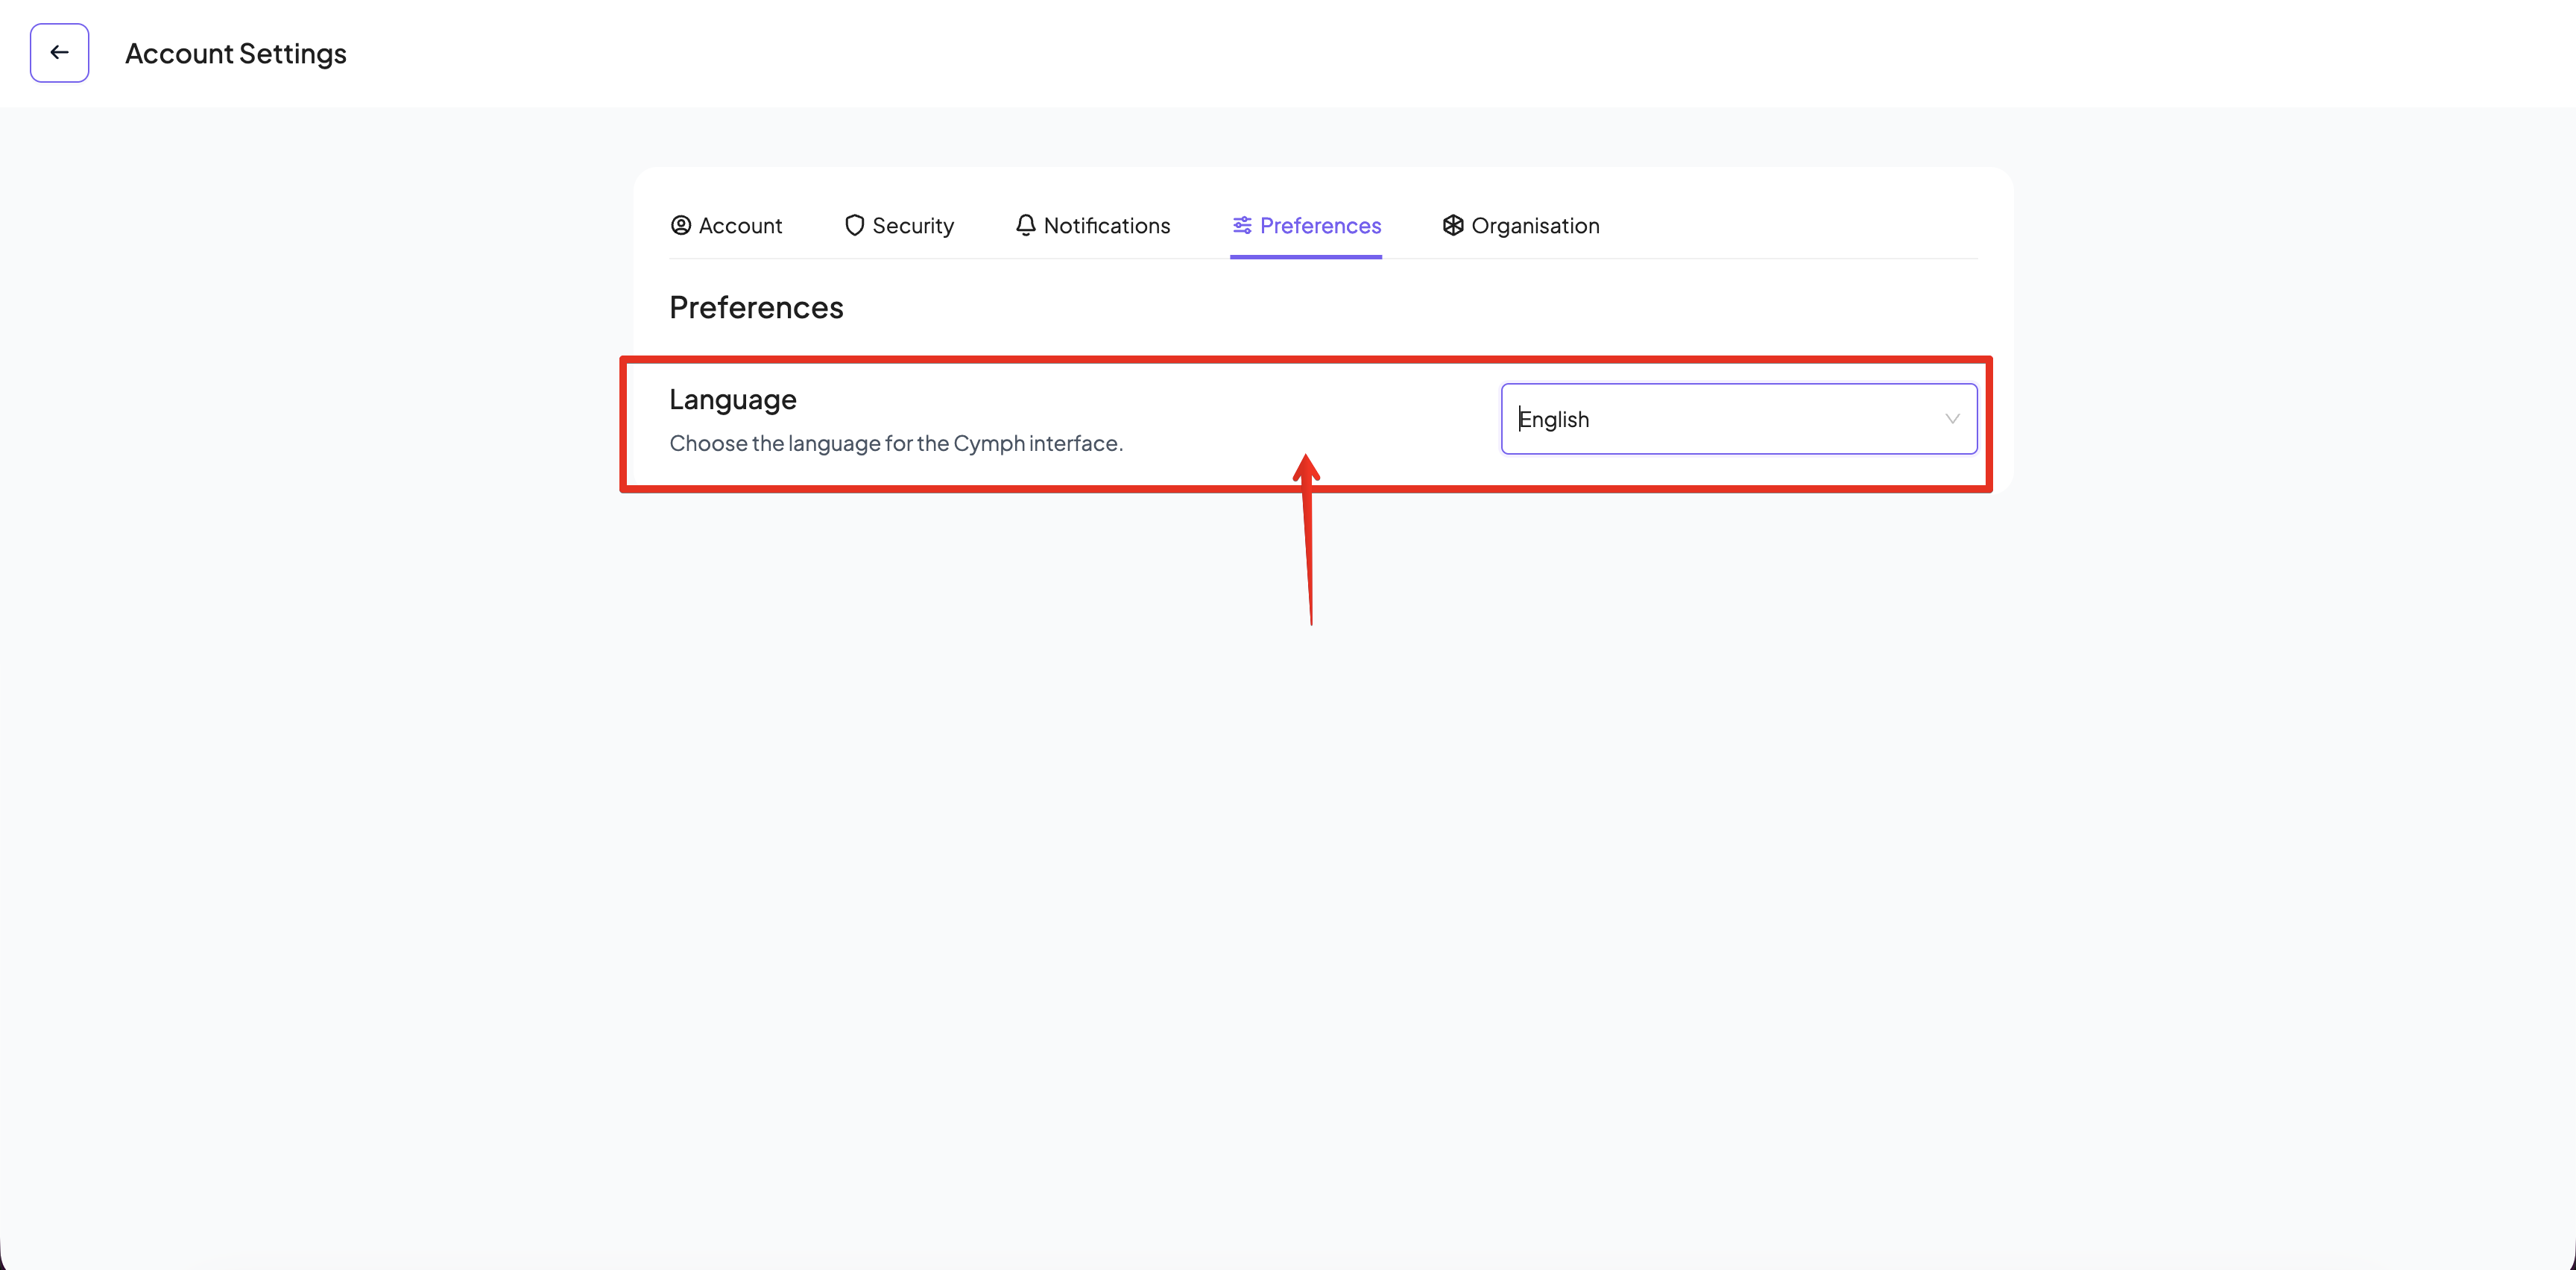Click the 'Preferences' section heading
This screenshot has width=2576, height=1270.
[x=756, y=307]
